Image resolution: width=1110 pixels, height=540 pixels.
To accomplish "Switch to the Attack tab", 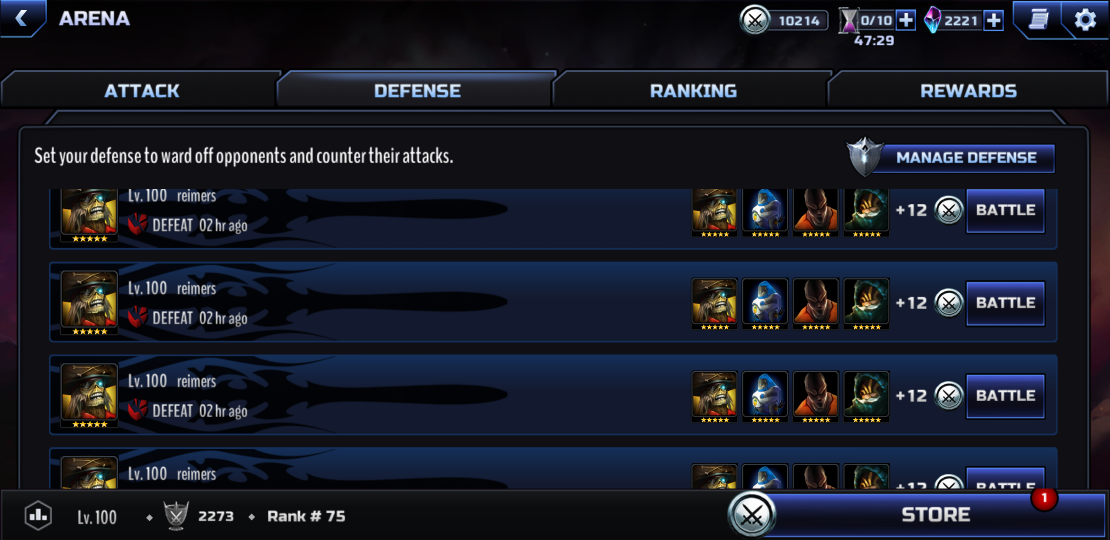I will tap(142, 91).
